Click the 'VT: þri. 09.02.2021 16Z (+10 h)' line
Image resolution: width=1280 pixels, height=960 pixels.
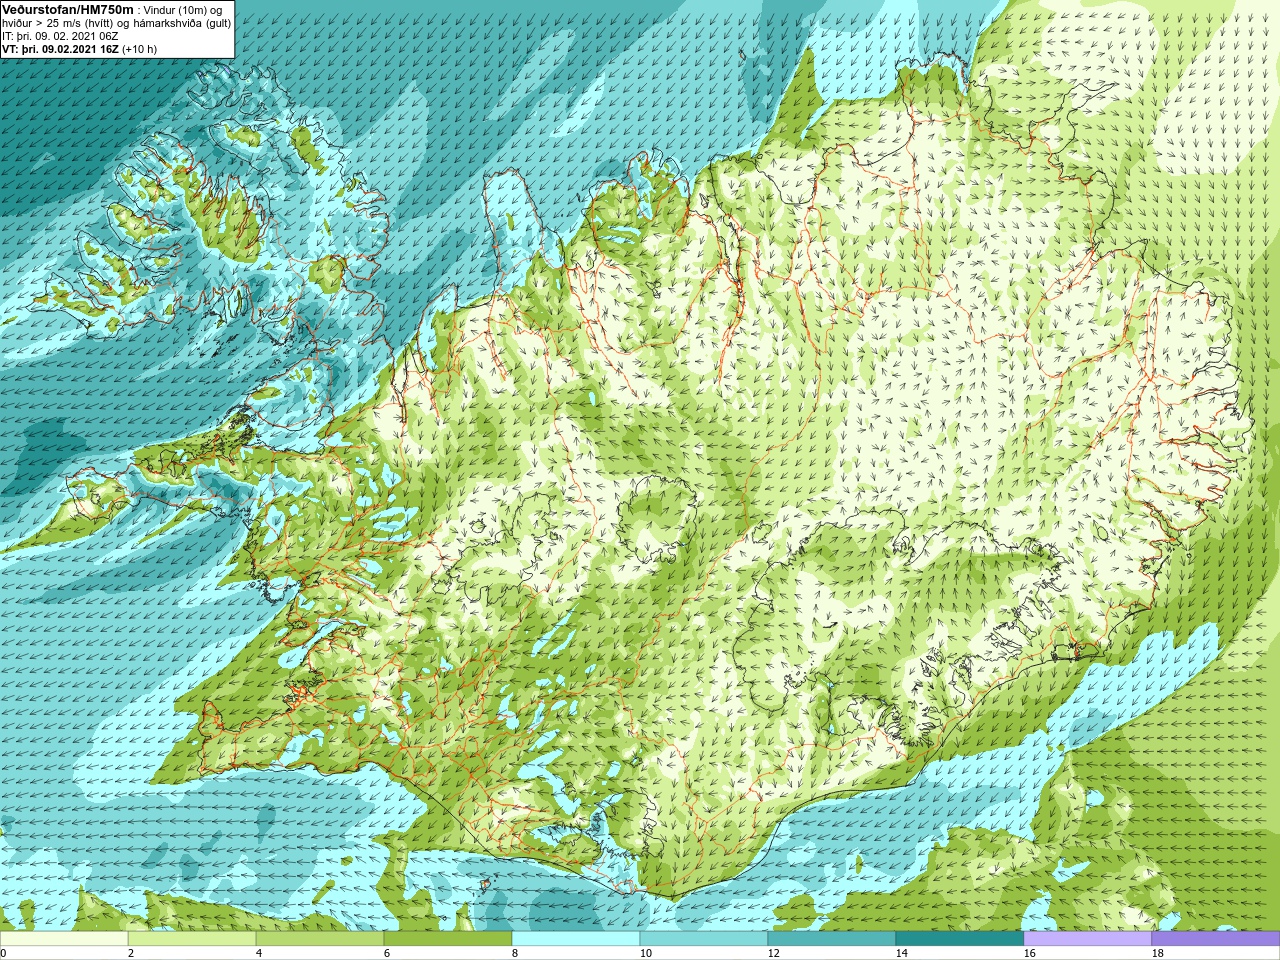tap(80, 48)
